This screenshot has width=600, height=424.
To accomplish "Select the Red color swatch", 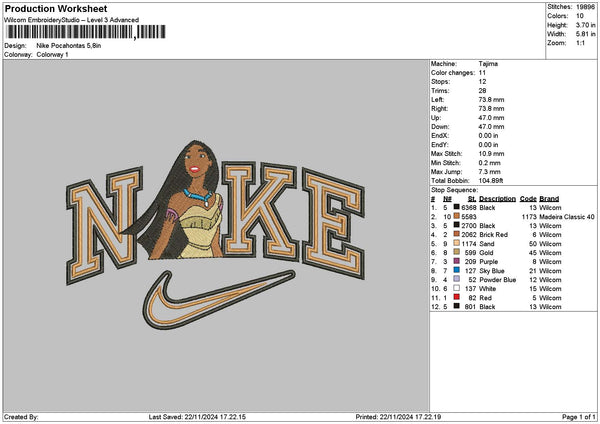I will 457,297.
